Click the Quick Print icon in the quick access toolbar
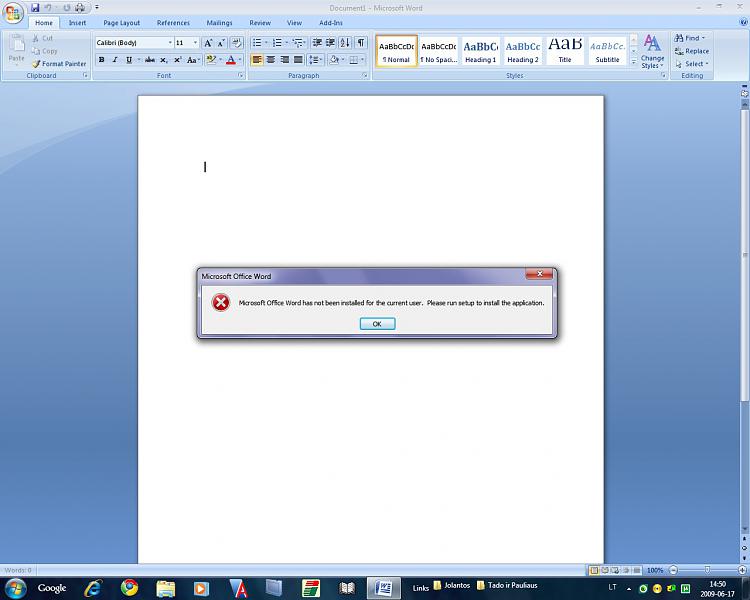 point(80,8)
